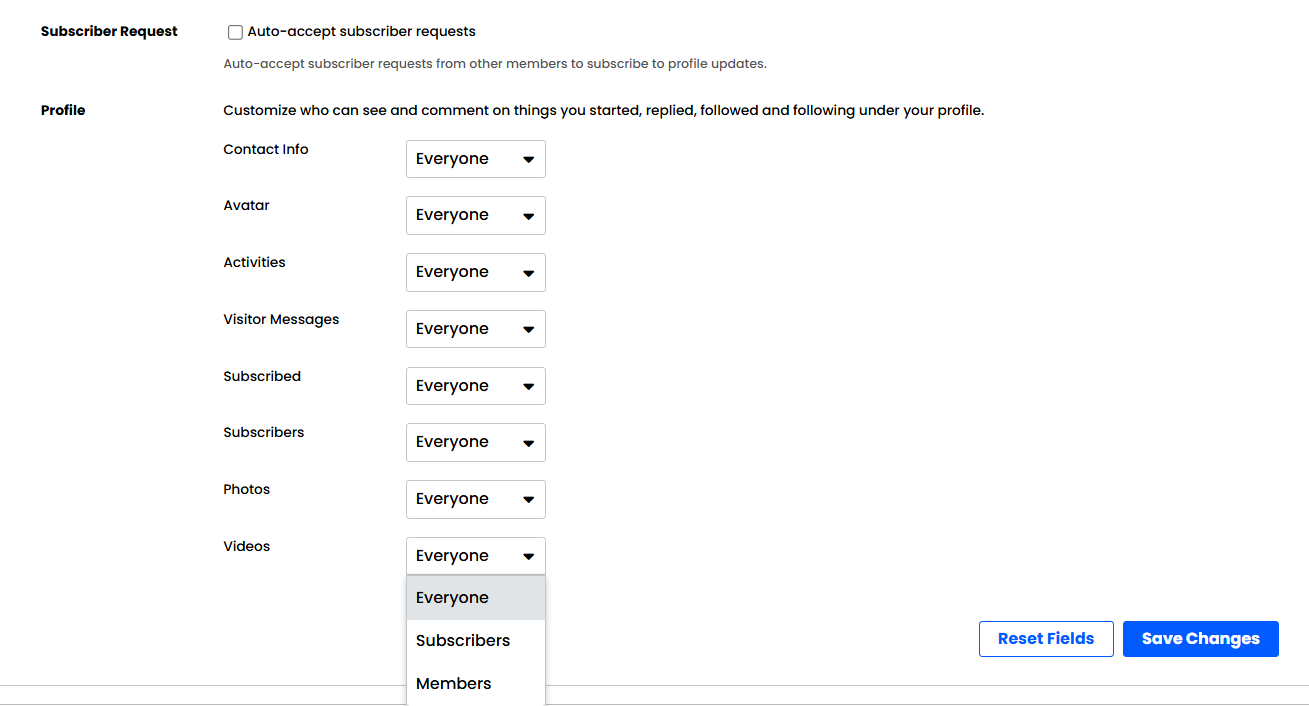Open the Photos privacy dropdown

point(476,499)
